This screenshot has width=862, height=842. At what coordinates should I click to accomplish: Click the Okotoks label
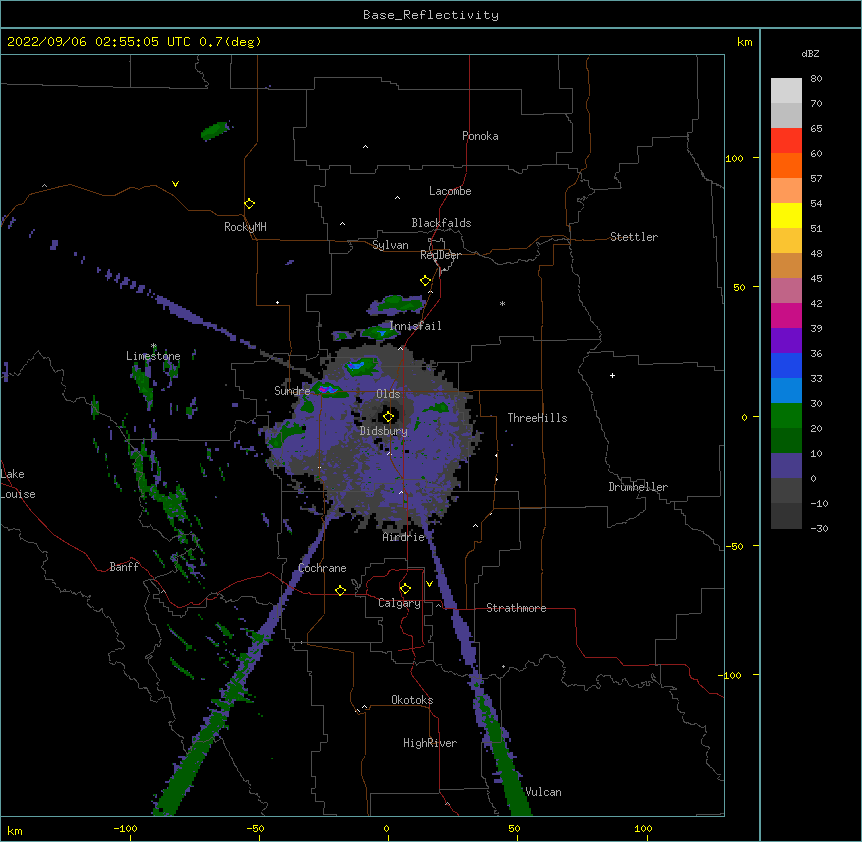(x=412, y=700)
